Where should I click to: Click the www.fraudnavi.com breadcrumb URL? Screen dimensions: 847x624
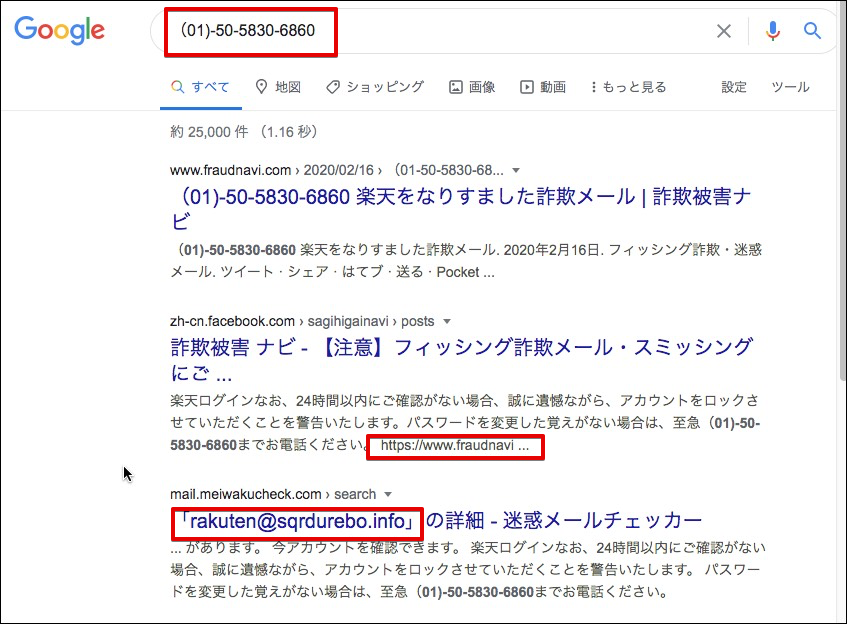[x=229, y=170]
